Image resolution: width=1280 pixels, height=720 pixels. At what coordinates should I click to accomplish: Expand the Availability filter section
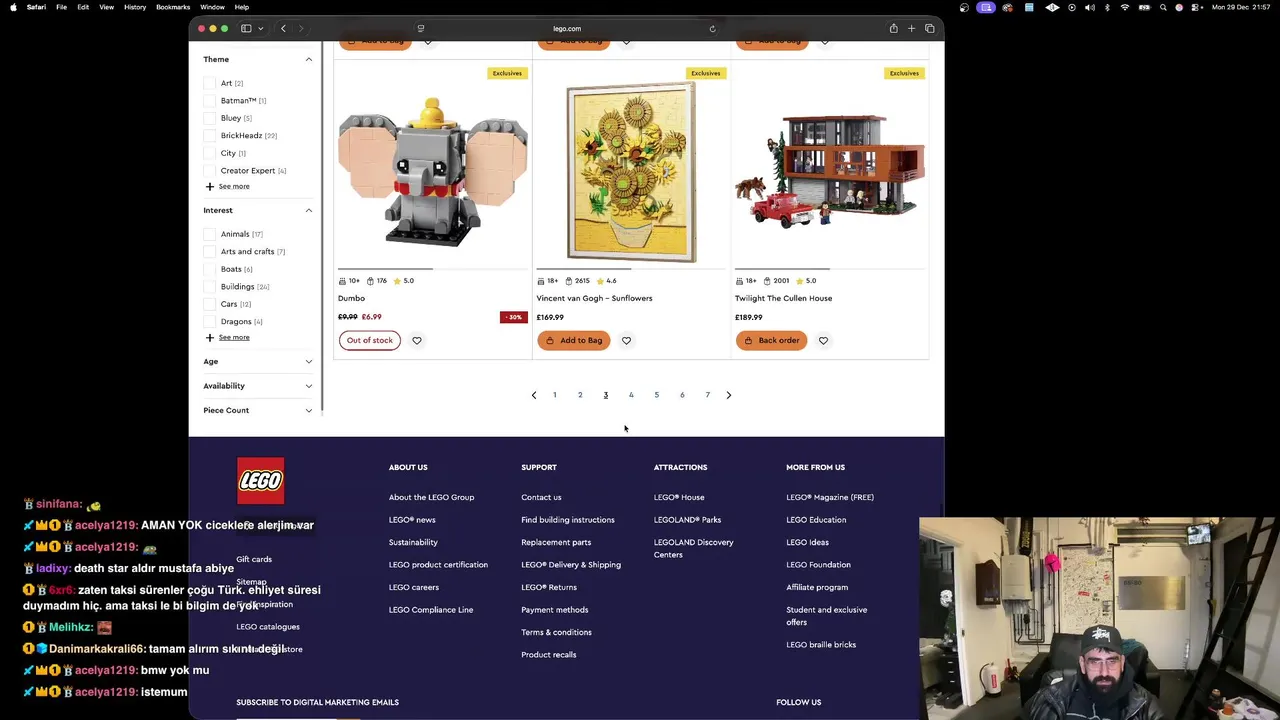pyautogui.click(x=308, y=386)
